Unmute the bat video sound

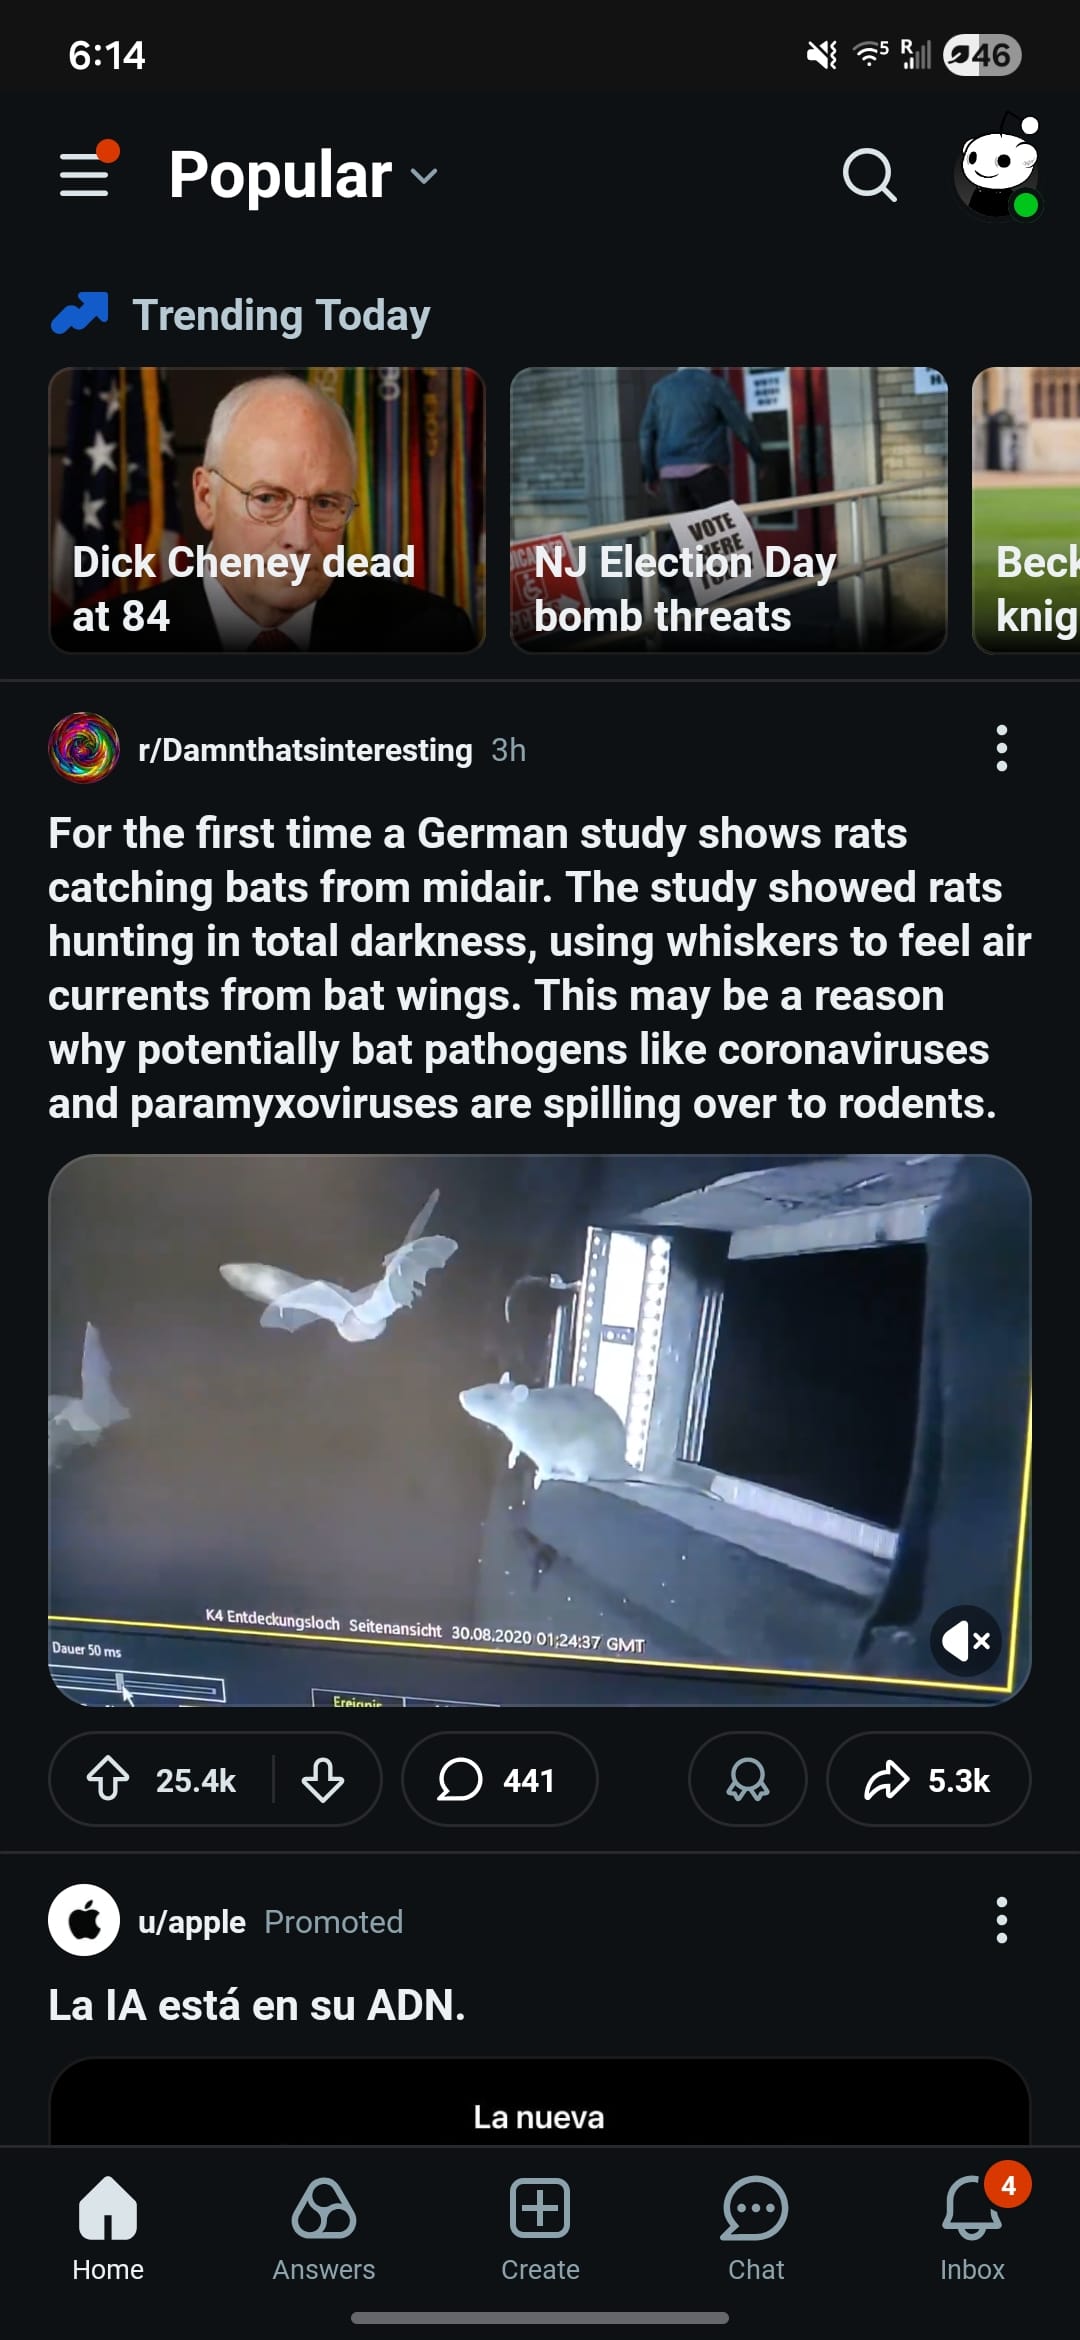[x=965, y=1641]
